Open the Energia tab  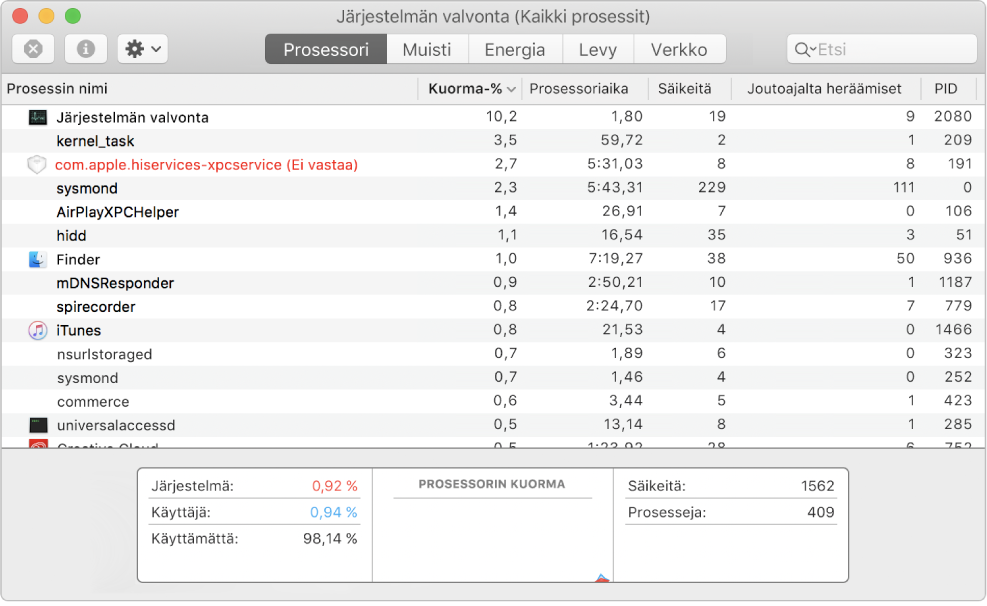515,50
